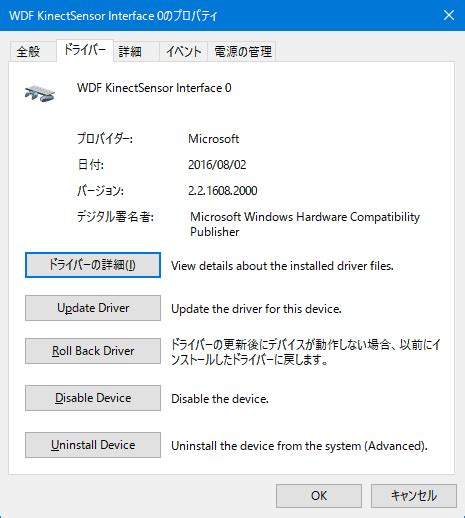Click the プロバイダー: label

(x=105, y=138)
